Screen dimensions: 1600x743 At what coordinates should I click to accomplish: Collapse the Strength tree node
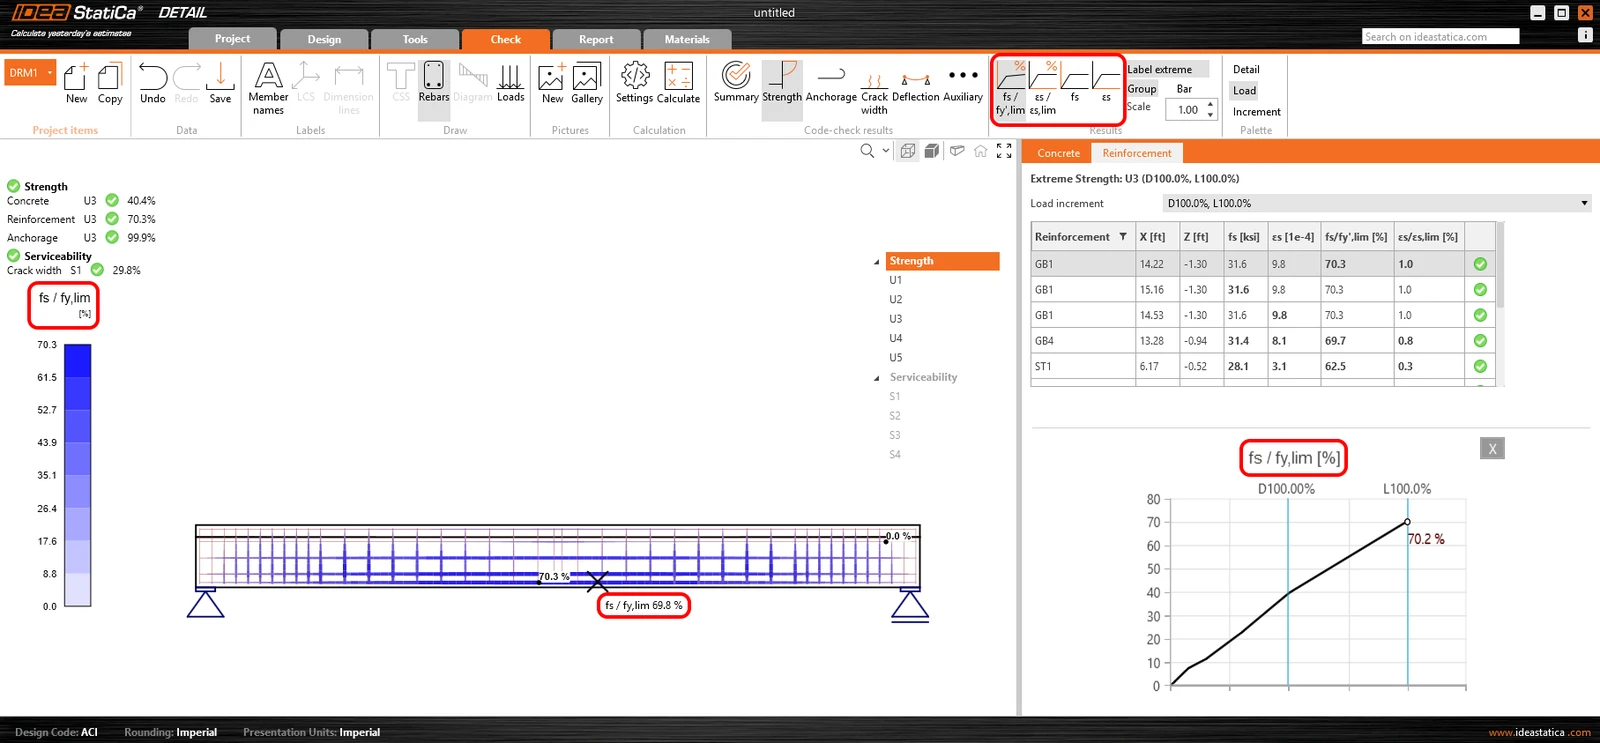click(877, 262)
